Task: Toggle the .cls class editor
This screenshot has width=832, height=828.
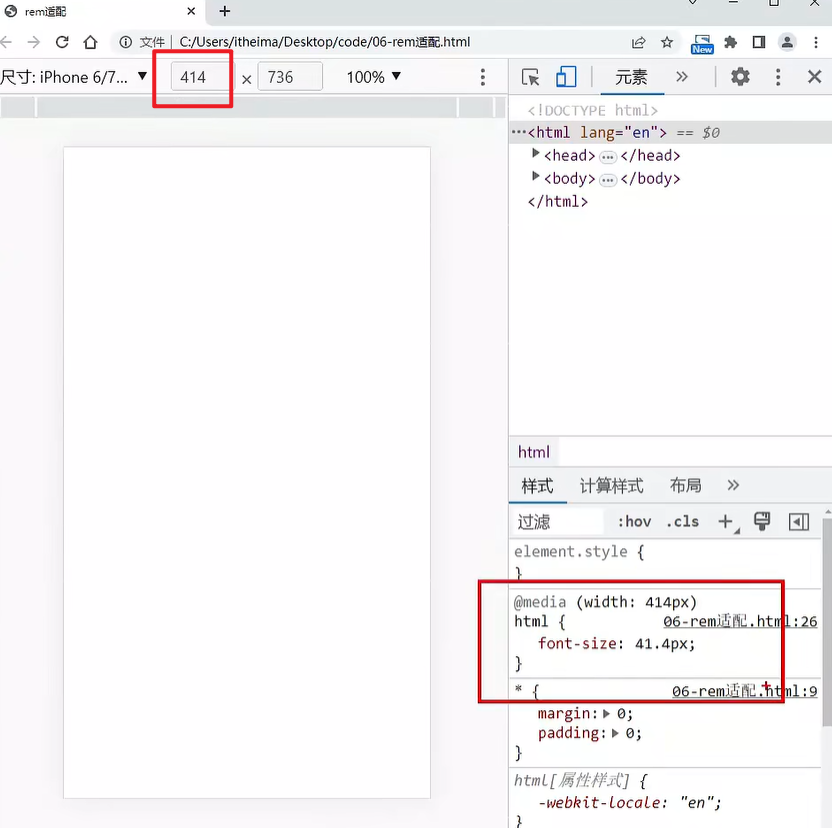Action: coord(683,521)
